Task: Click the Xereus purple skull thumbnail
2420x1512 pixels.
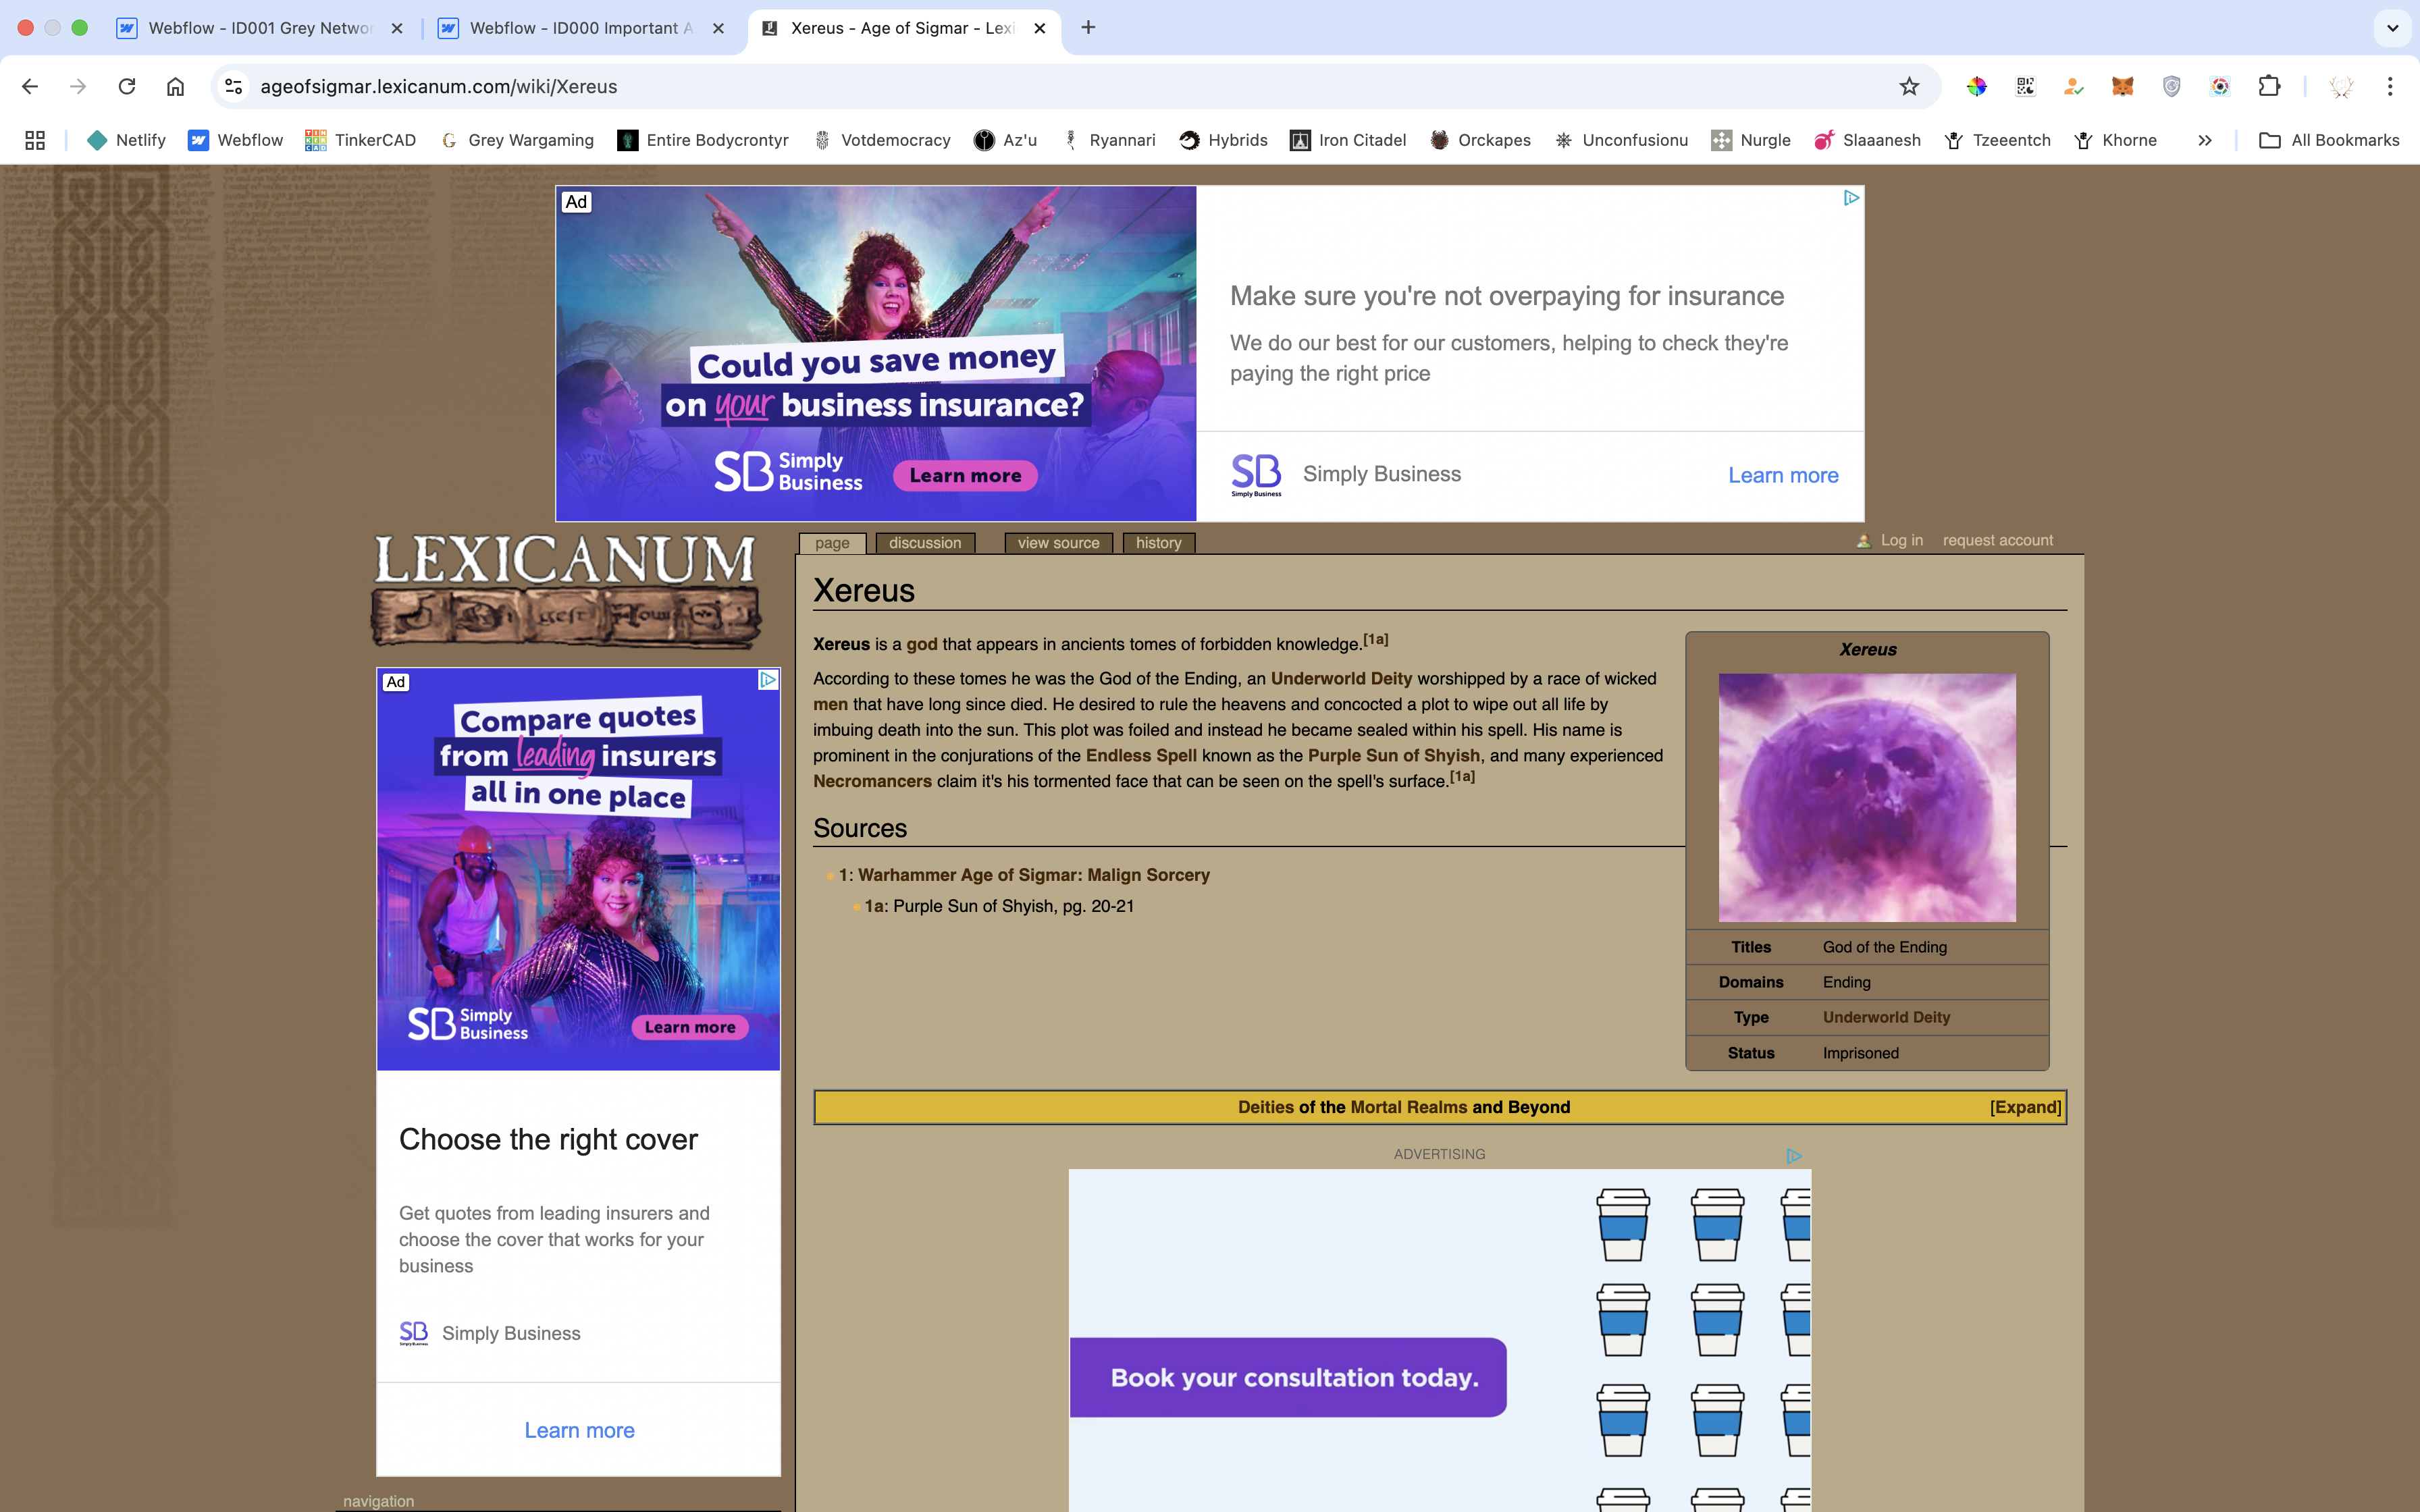Action: pos(1867,797)
